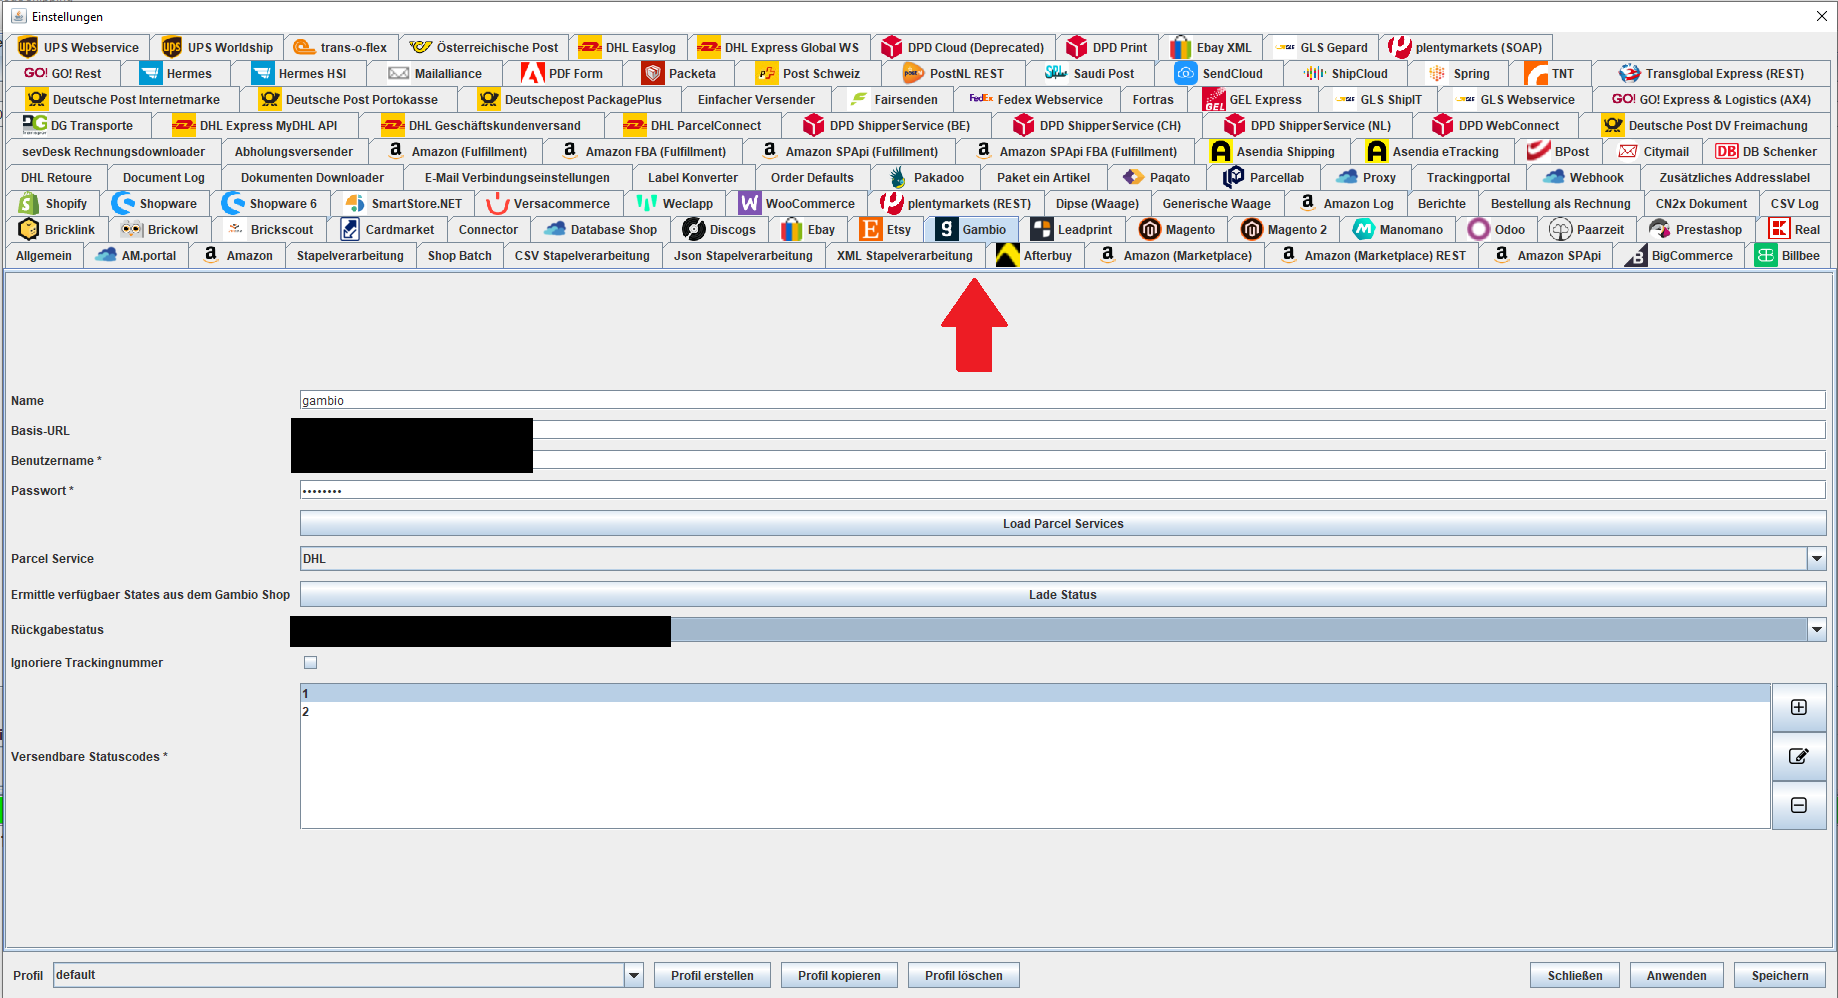The height and width of the screenshot is (998, 1838).
Task: Click the Profil kopieren button
Action: [x=839, y=975]
